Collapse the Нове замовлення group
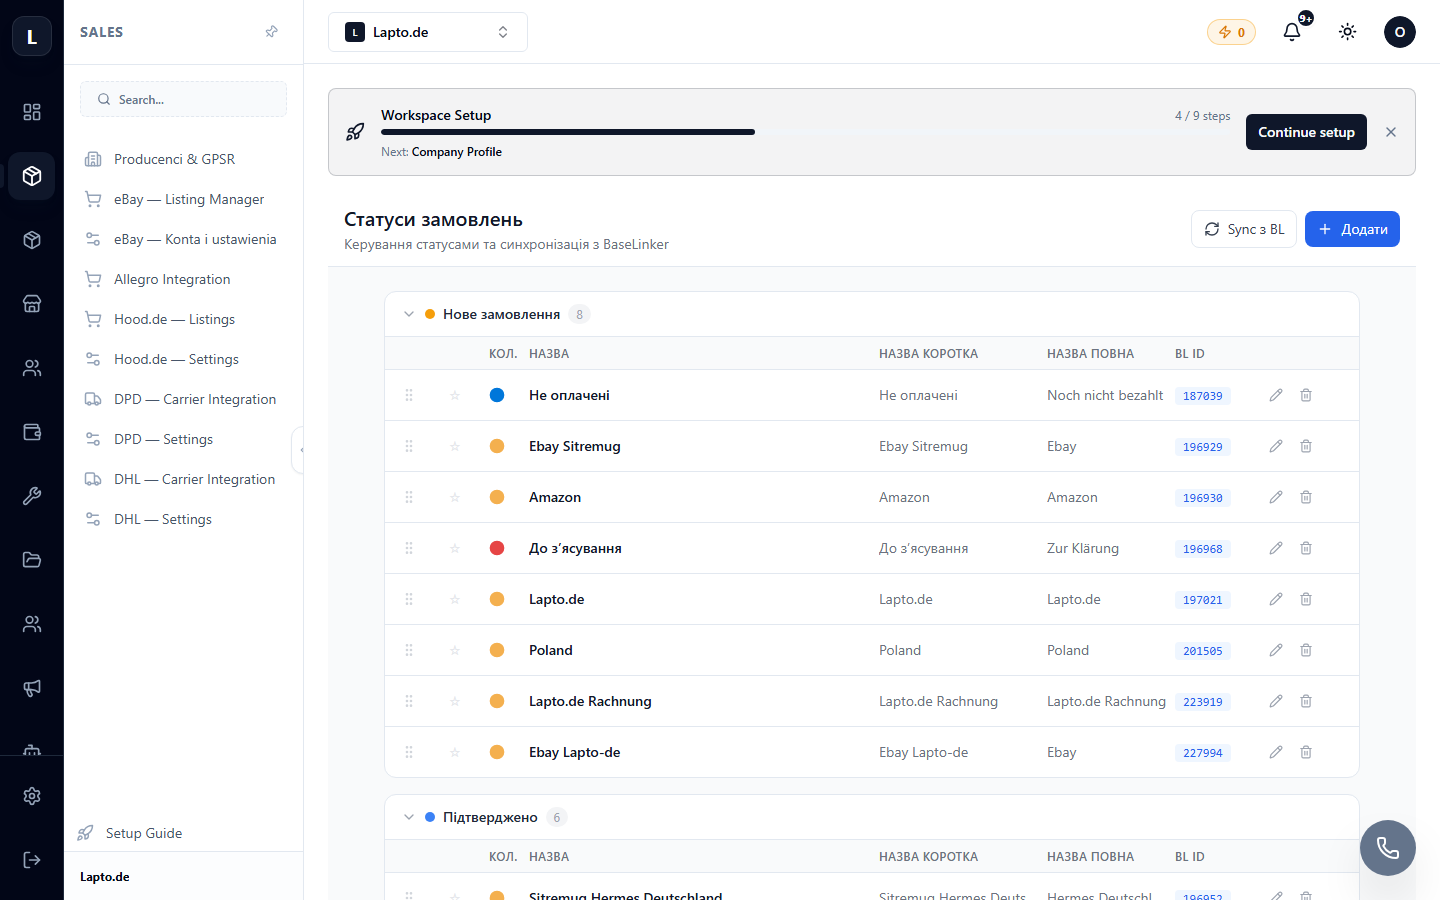 point(409,314)
